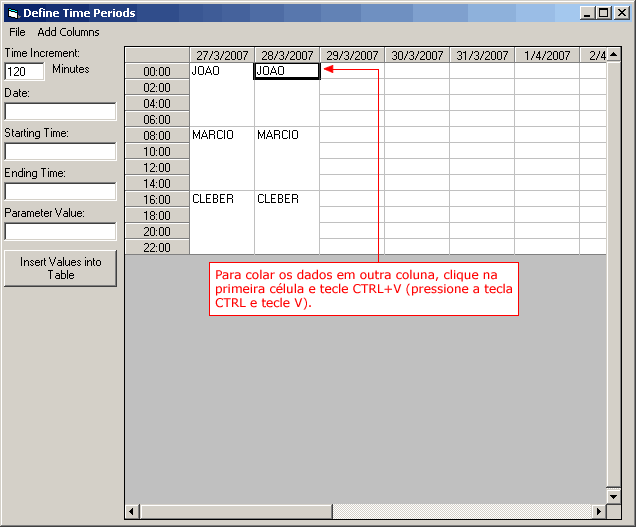Click the Define Time Periods window icon

tap(13, 13)
